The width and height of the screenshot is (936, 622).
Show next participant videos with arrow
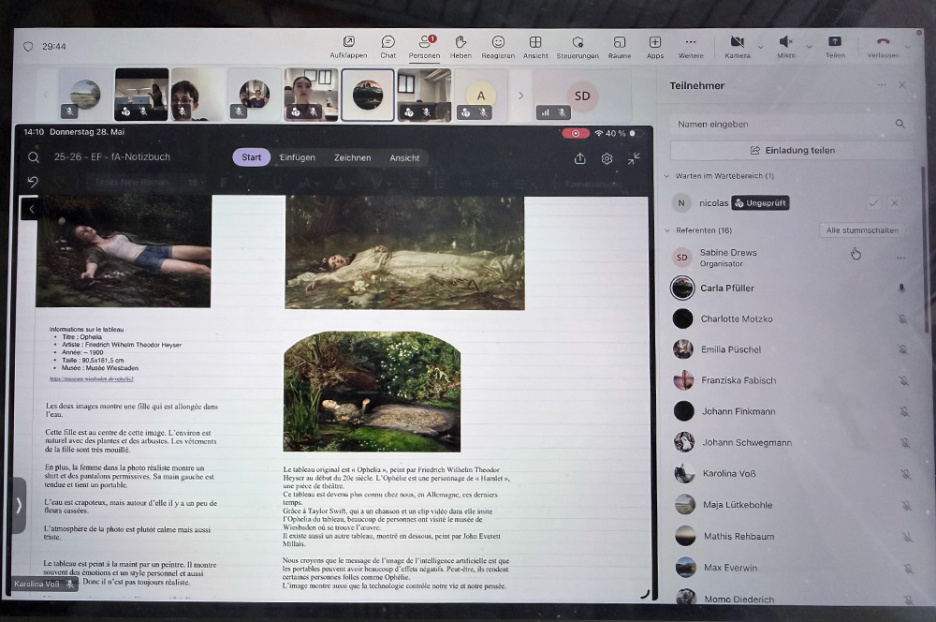(521, 96)
